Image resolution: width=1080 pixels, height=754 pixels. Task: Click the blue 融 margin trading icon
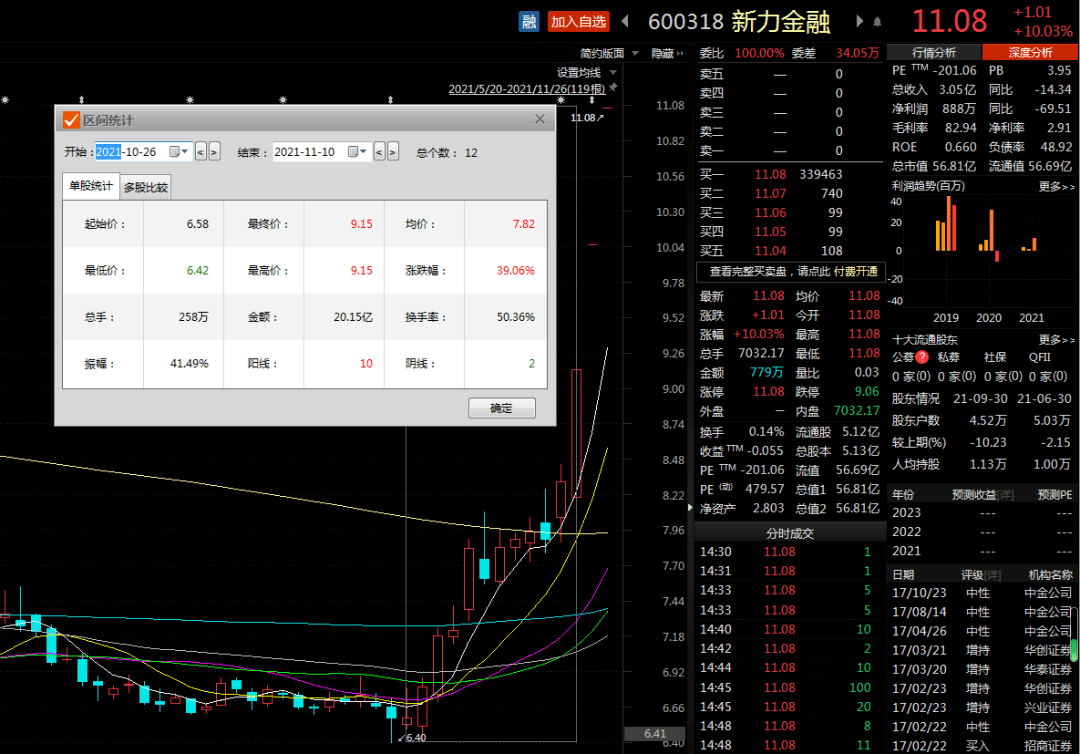click(x=529, y=21)
